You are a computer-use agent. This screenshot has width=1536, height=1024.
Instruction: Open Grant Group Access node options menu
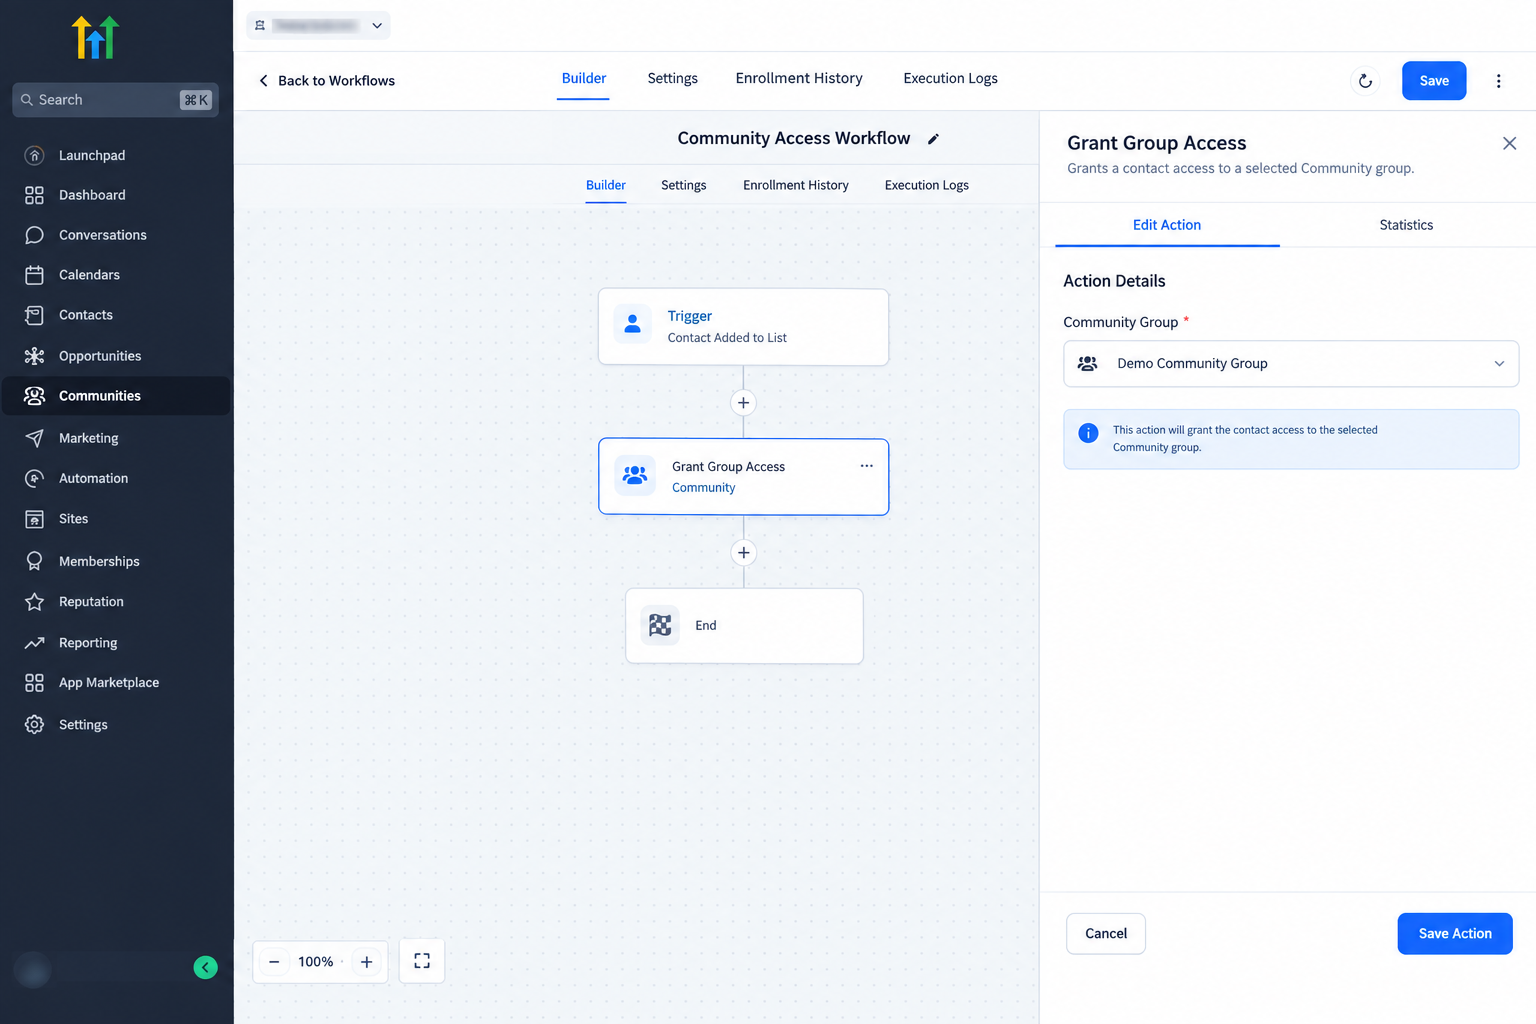[x=866, y=466]
